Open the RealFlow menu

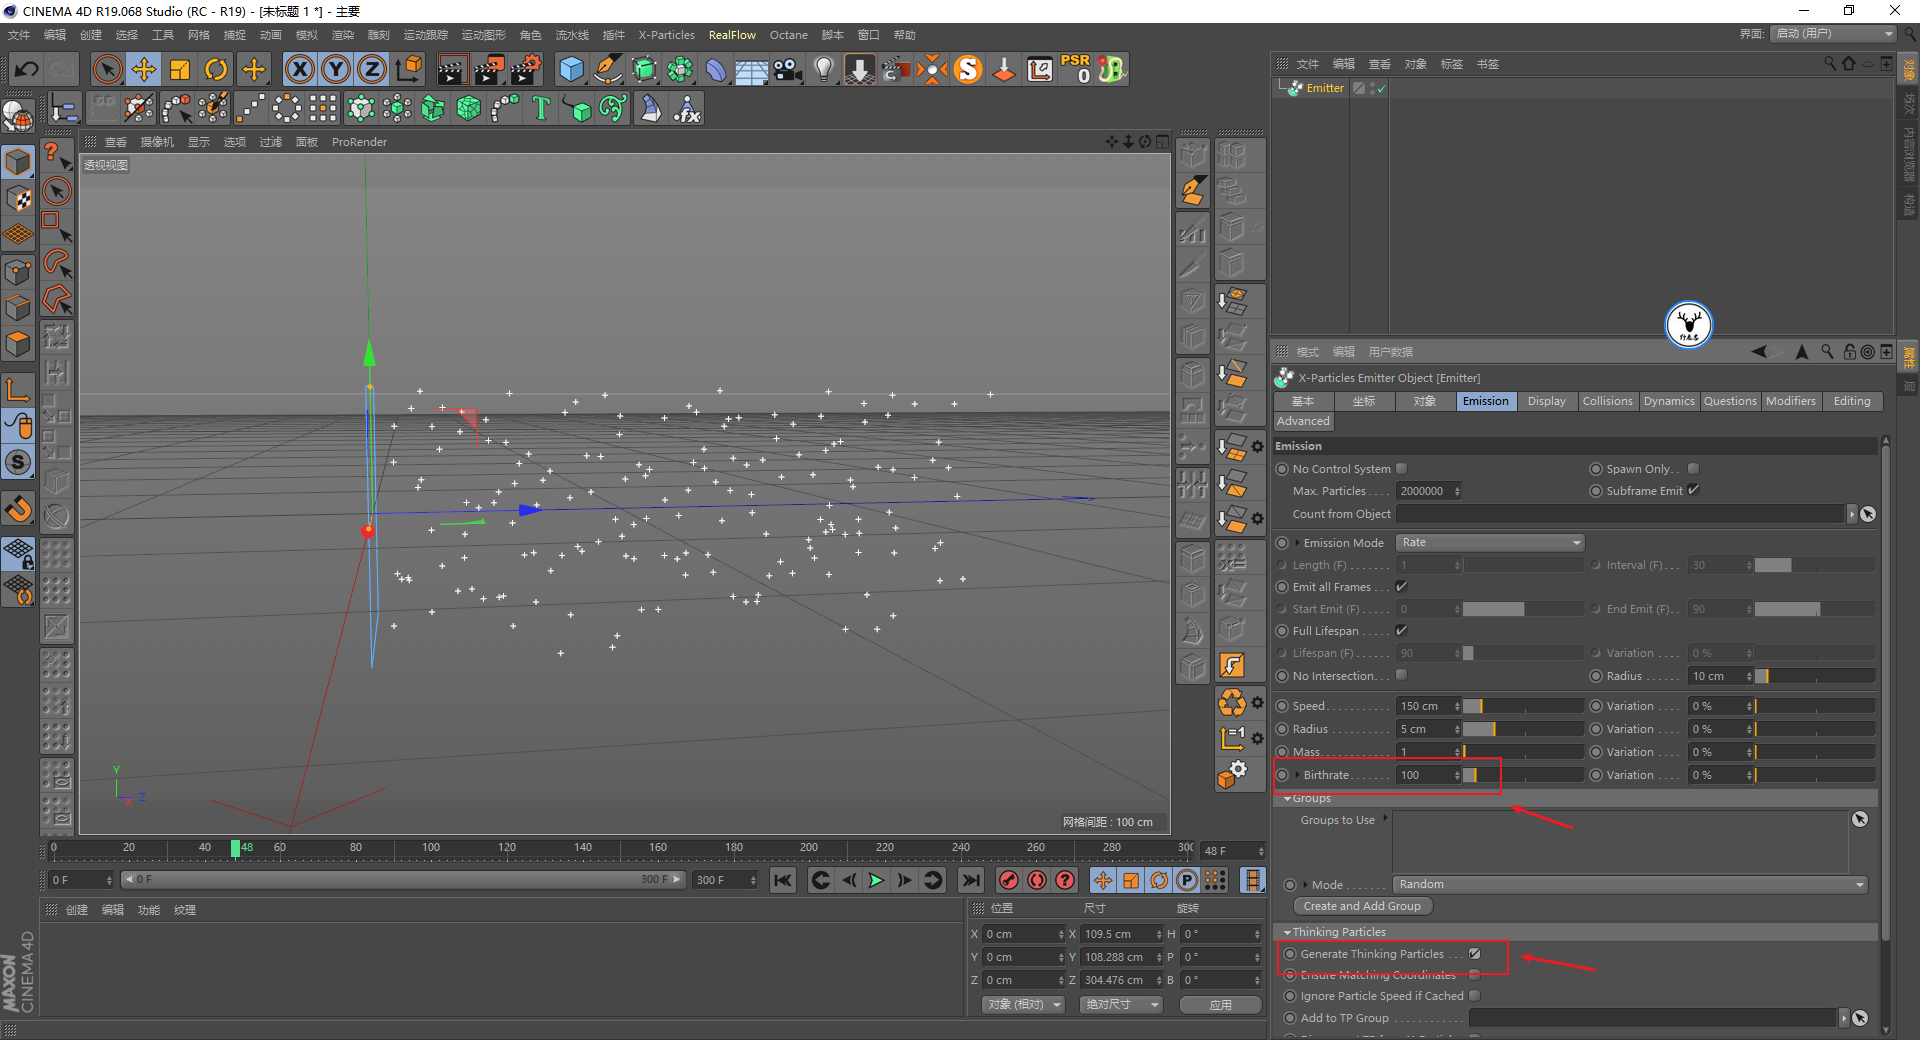pyautogui.click(x=732, y=35)
